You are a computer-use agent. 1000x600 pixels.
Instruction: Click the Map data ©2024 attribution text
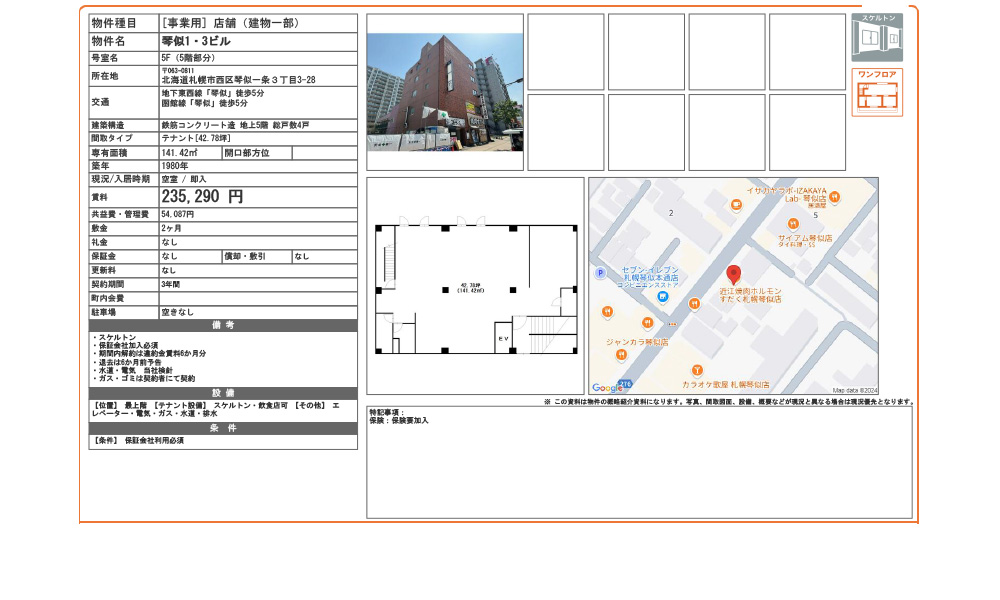(x=855, y=390)
